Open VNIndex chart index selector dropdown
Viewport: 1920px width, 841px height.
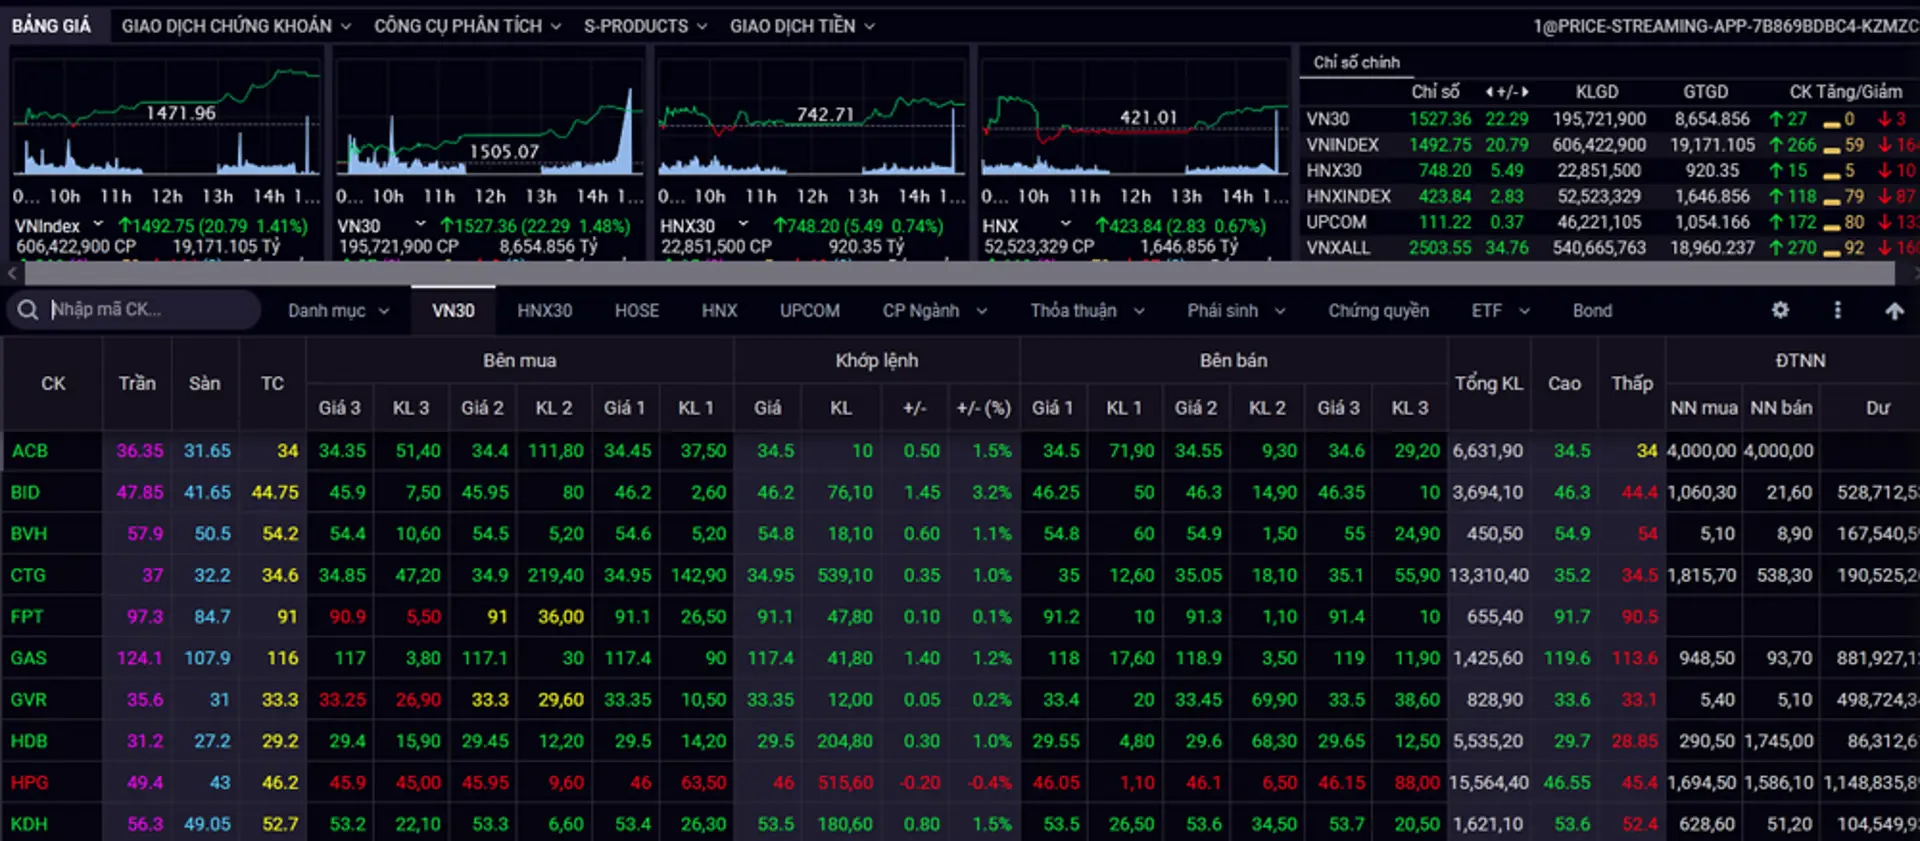pos(98,224)
